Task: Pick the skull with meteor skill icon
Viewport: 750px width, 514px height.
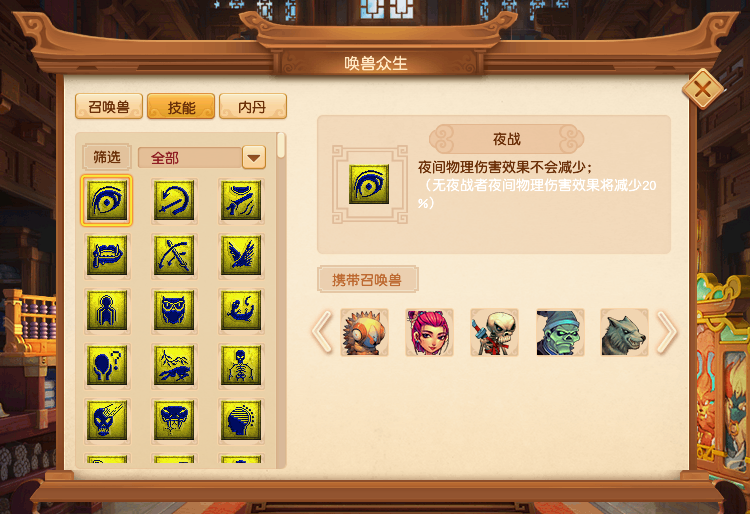Action: coord(107,420)
